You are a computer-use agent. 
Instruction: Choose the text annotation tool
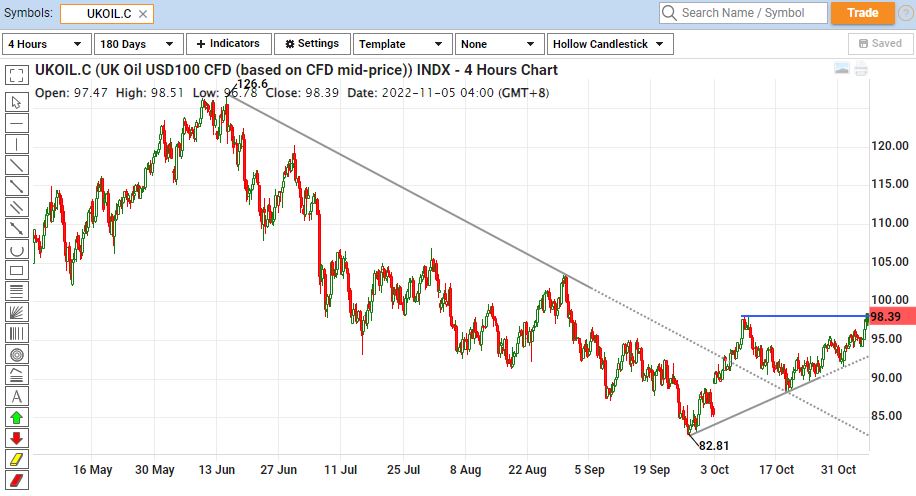tap(16, 396)
